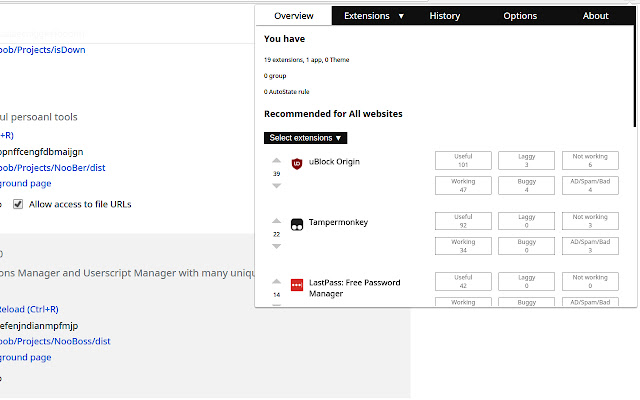Upvote Tampermonkey with the up arrow
The height and width of the screenshot is (400, 640).
277,221
